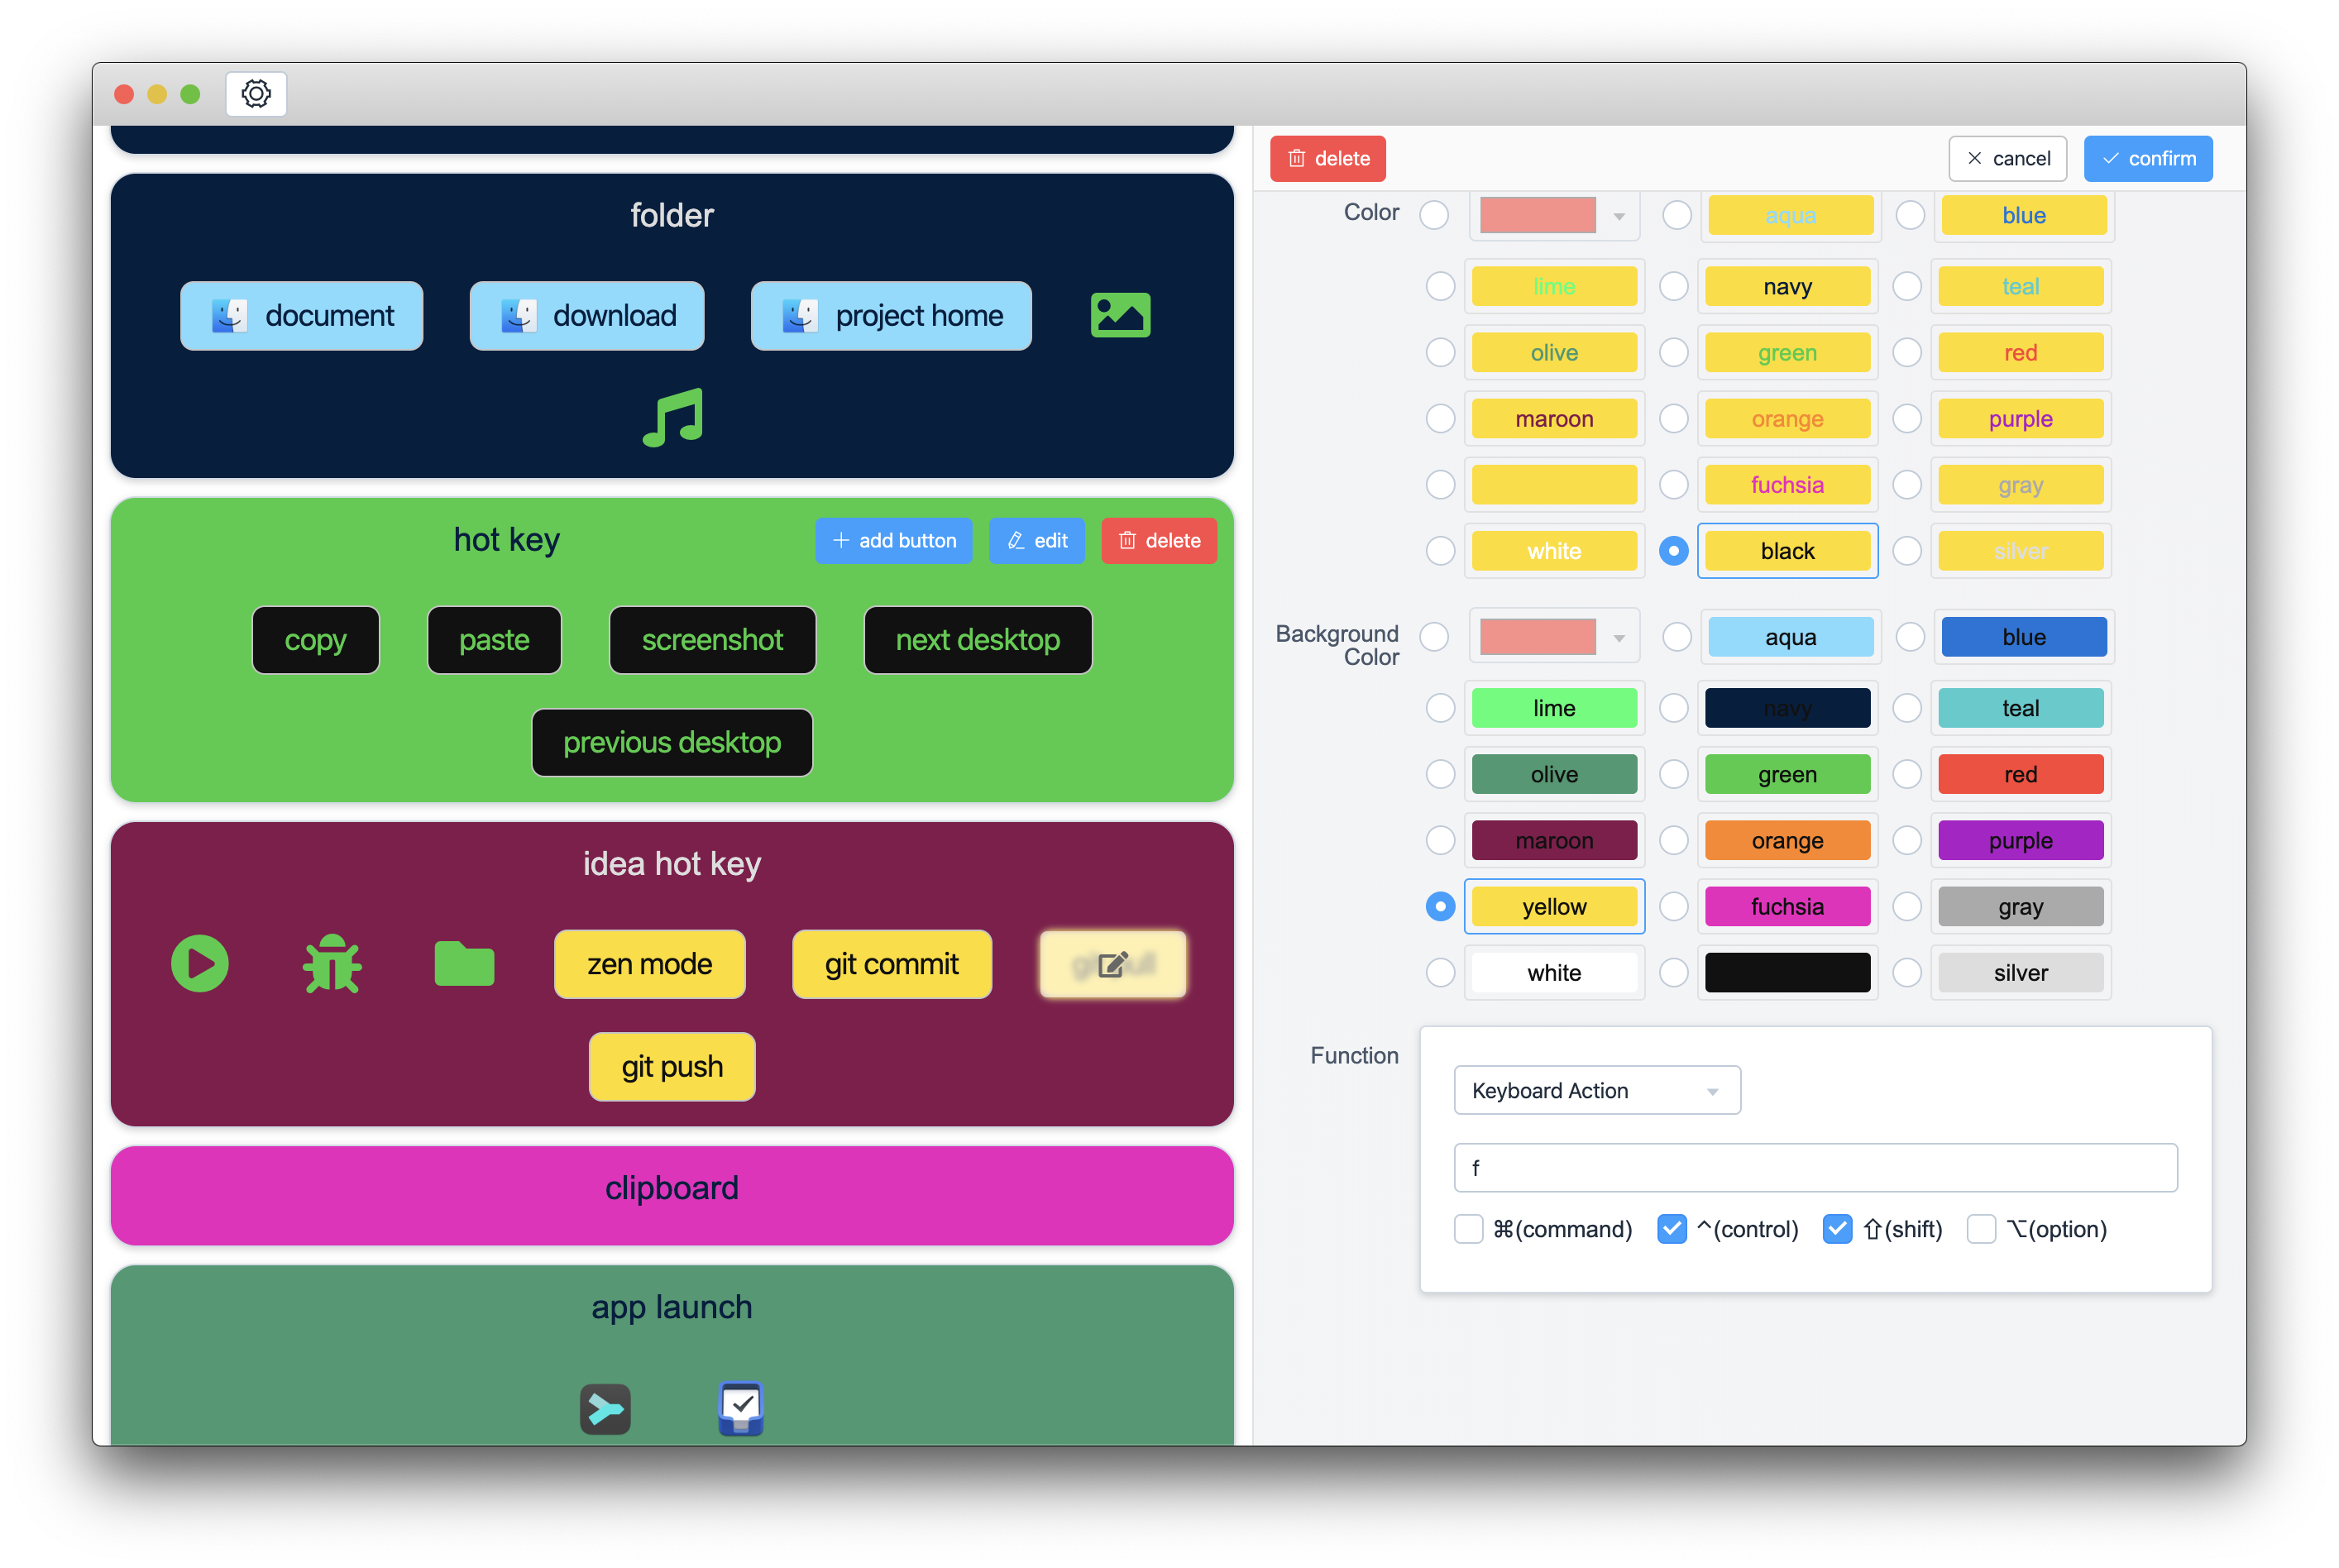Select black text color radio
Viewport: 2339px width, 1568px height.
[1673, 551]
